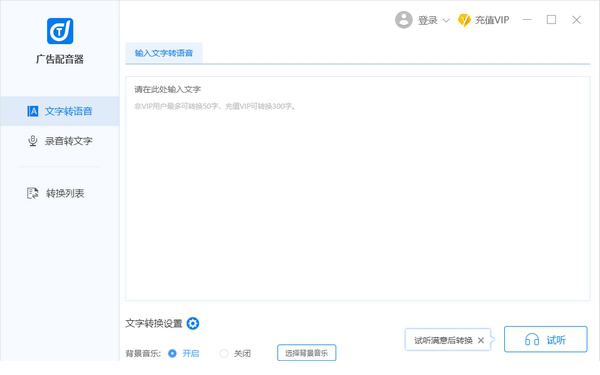The height and width of the screenshot is (375, 600).
Task: Click into the text input area
Action: [x=357, y=189]
